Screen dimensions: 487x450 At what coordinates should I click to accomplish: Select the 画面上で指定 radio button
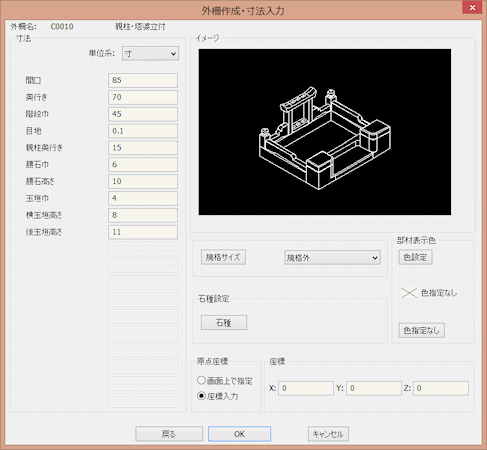201,380
